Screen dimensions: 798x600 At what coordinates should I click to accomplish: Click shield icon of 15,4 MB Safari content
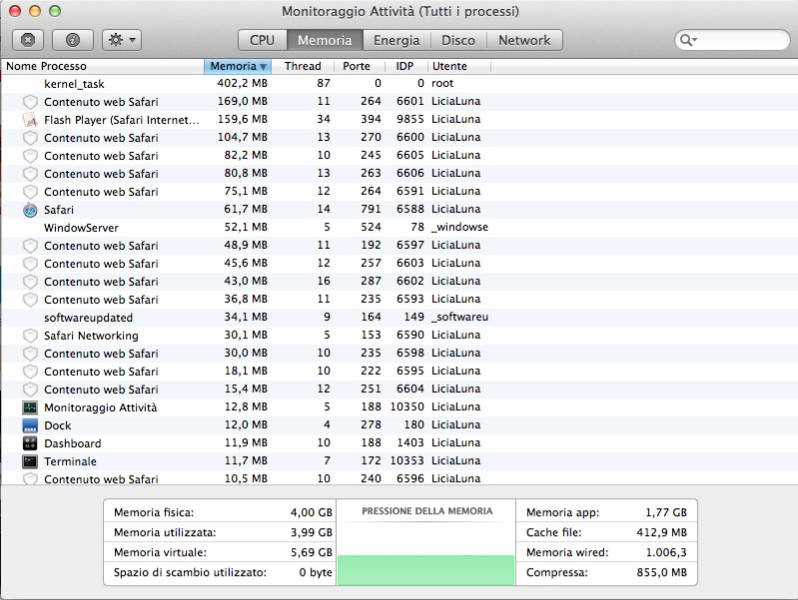30,389
